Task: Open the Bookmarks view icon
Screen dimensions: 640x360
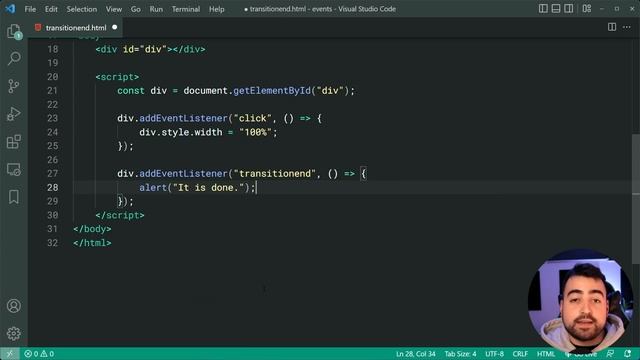Action: (x=14, y=197)
